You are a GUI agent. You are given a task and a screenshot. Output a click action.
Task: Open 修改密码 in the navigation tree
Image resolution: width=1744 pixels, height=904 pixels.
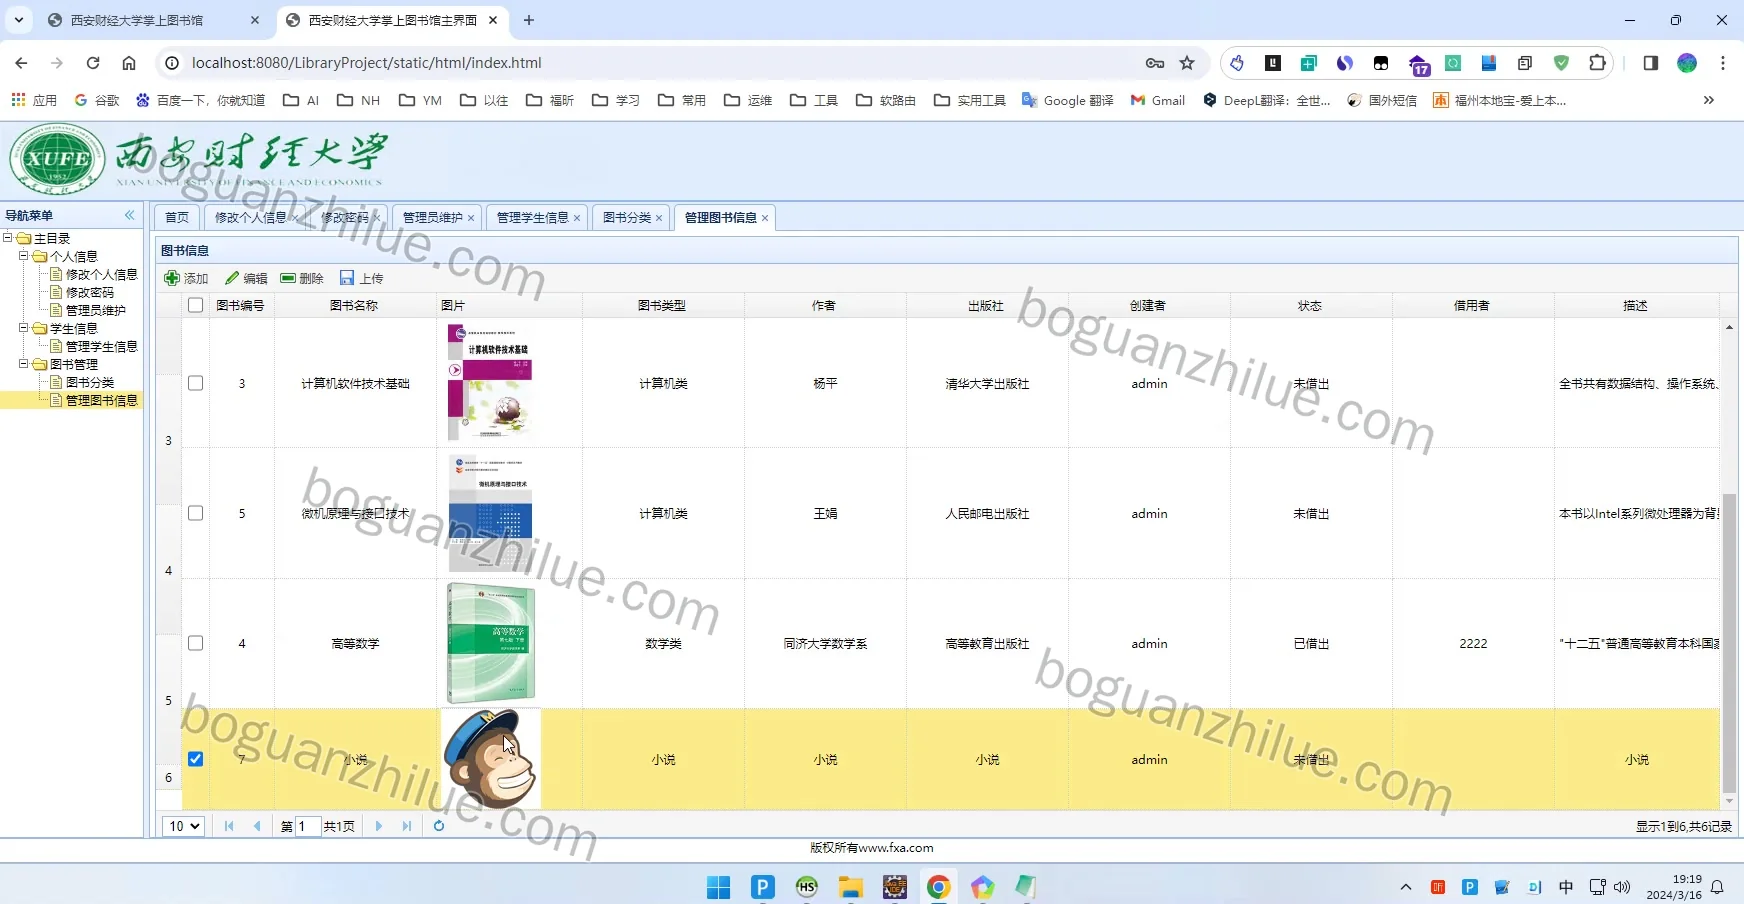[x=90, y=292]
